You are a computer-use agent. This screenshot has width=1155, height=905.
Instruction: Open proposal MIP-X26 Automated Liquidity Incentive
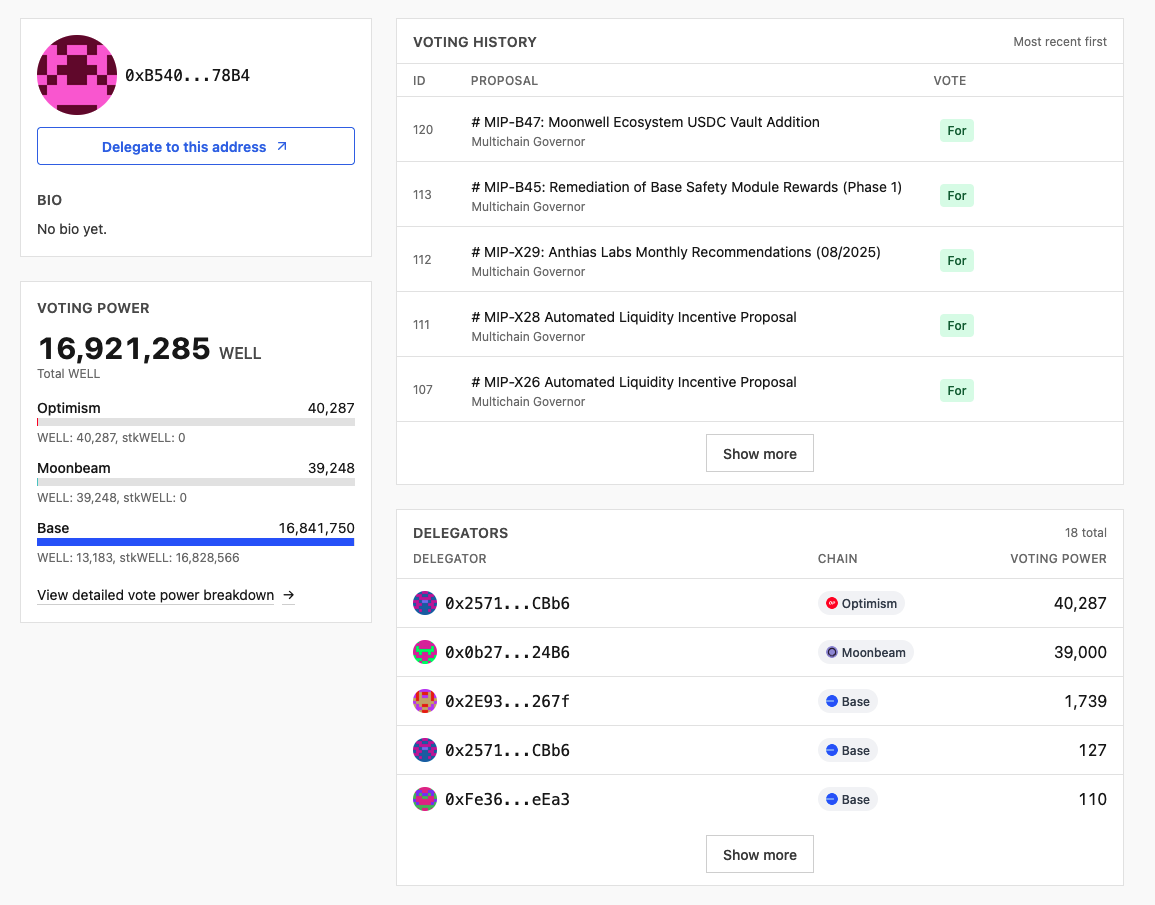pyautogui.click(x=633, y=382)
